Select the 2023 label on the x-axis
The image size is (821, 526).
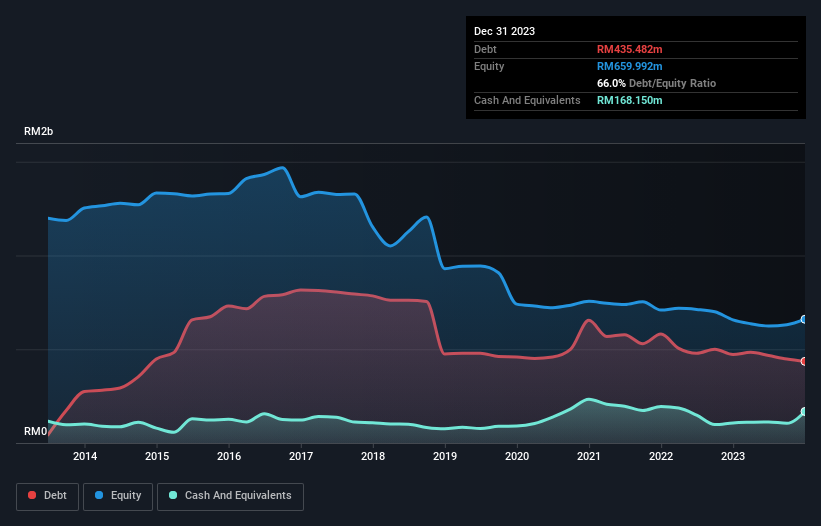tap(733, 457)
